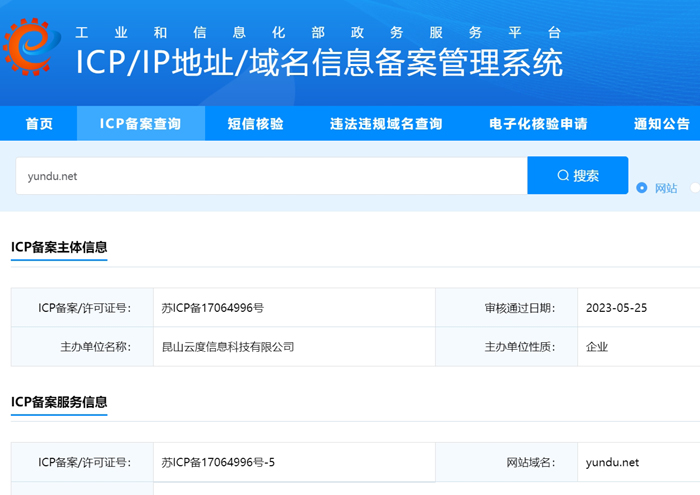This screenshot has width=700, height=495.
Task: Click company name 昆山云度信息科技有限公司
Action: [x=228, y=347]
